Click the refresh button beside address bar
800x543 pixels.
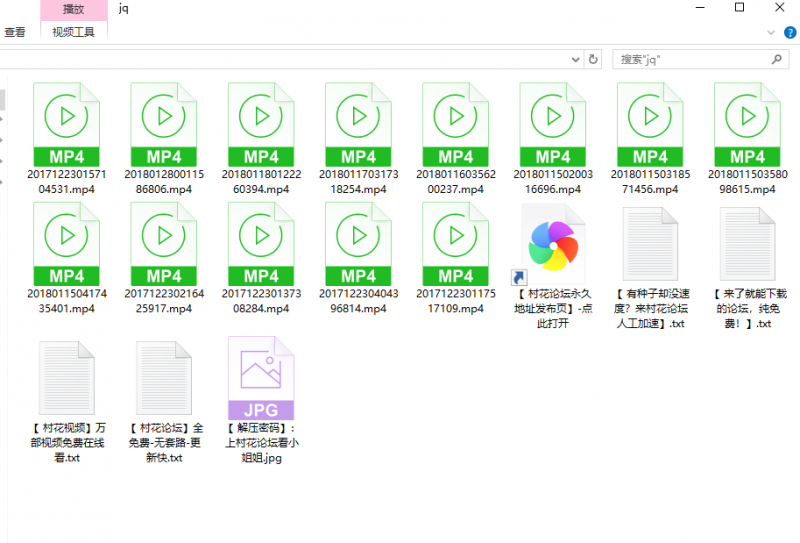point(593,59)
